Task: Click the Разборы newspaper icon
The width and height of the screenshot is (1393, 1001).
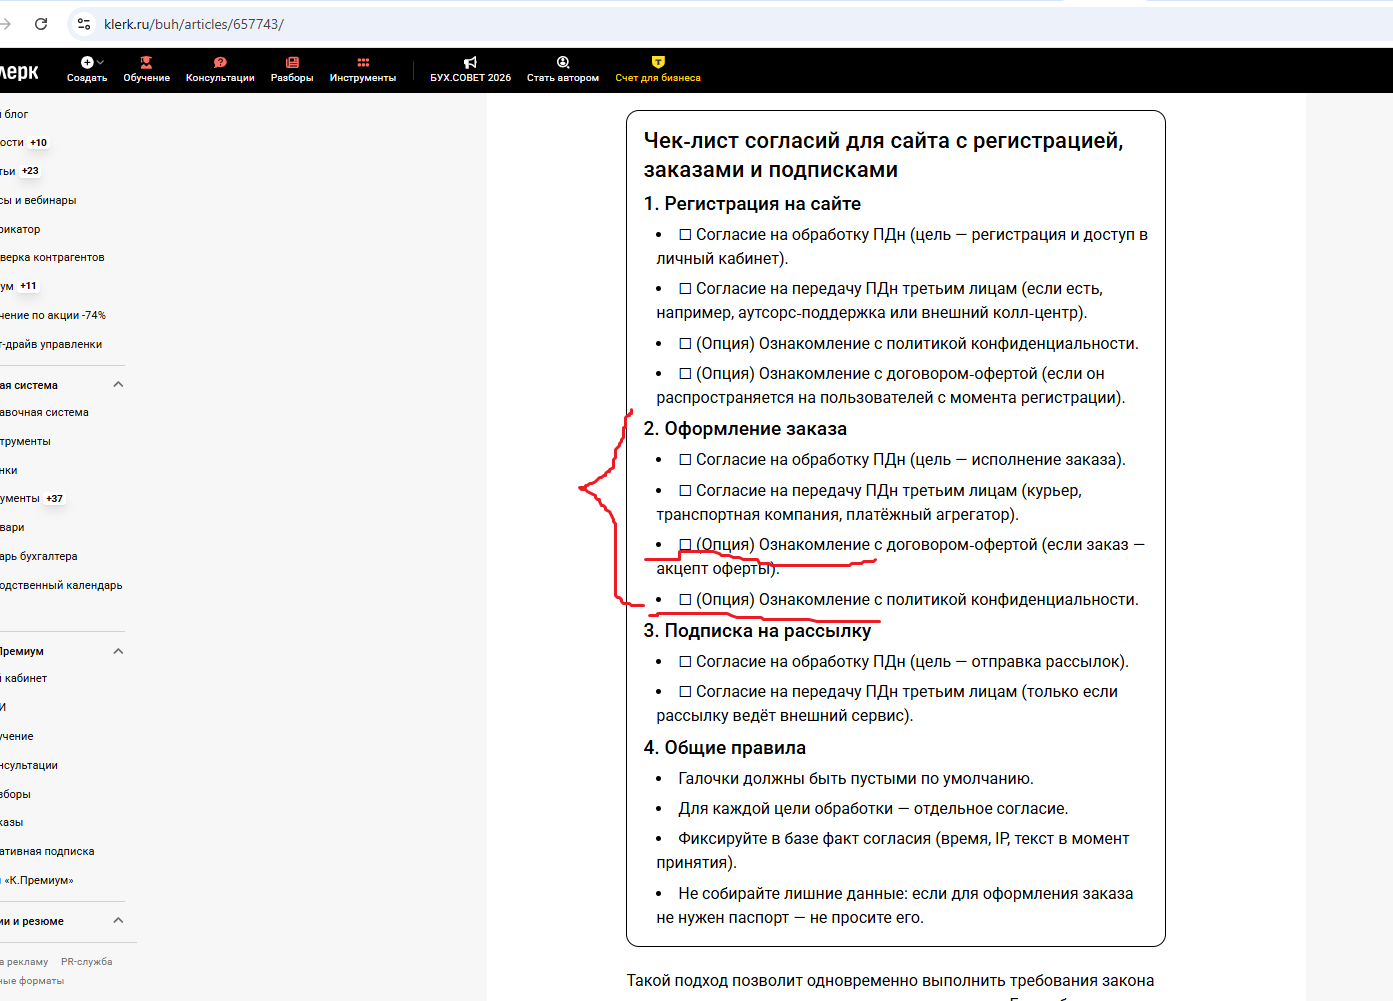Action: click(x=292, y=63)
